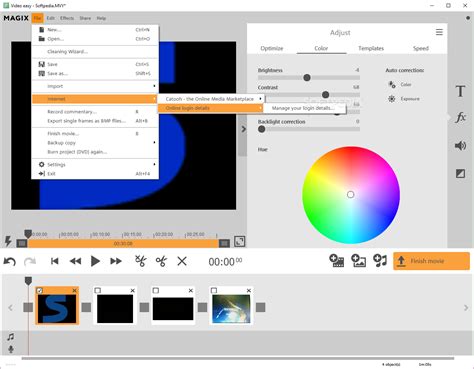The height and width of the screenshot is (369, 474).
Task: Click the Contrast slider handle
Action: [326, 95]
